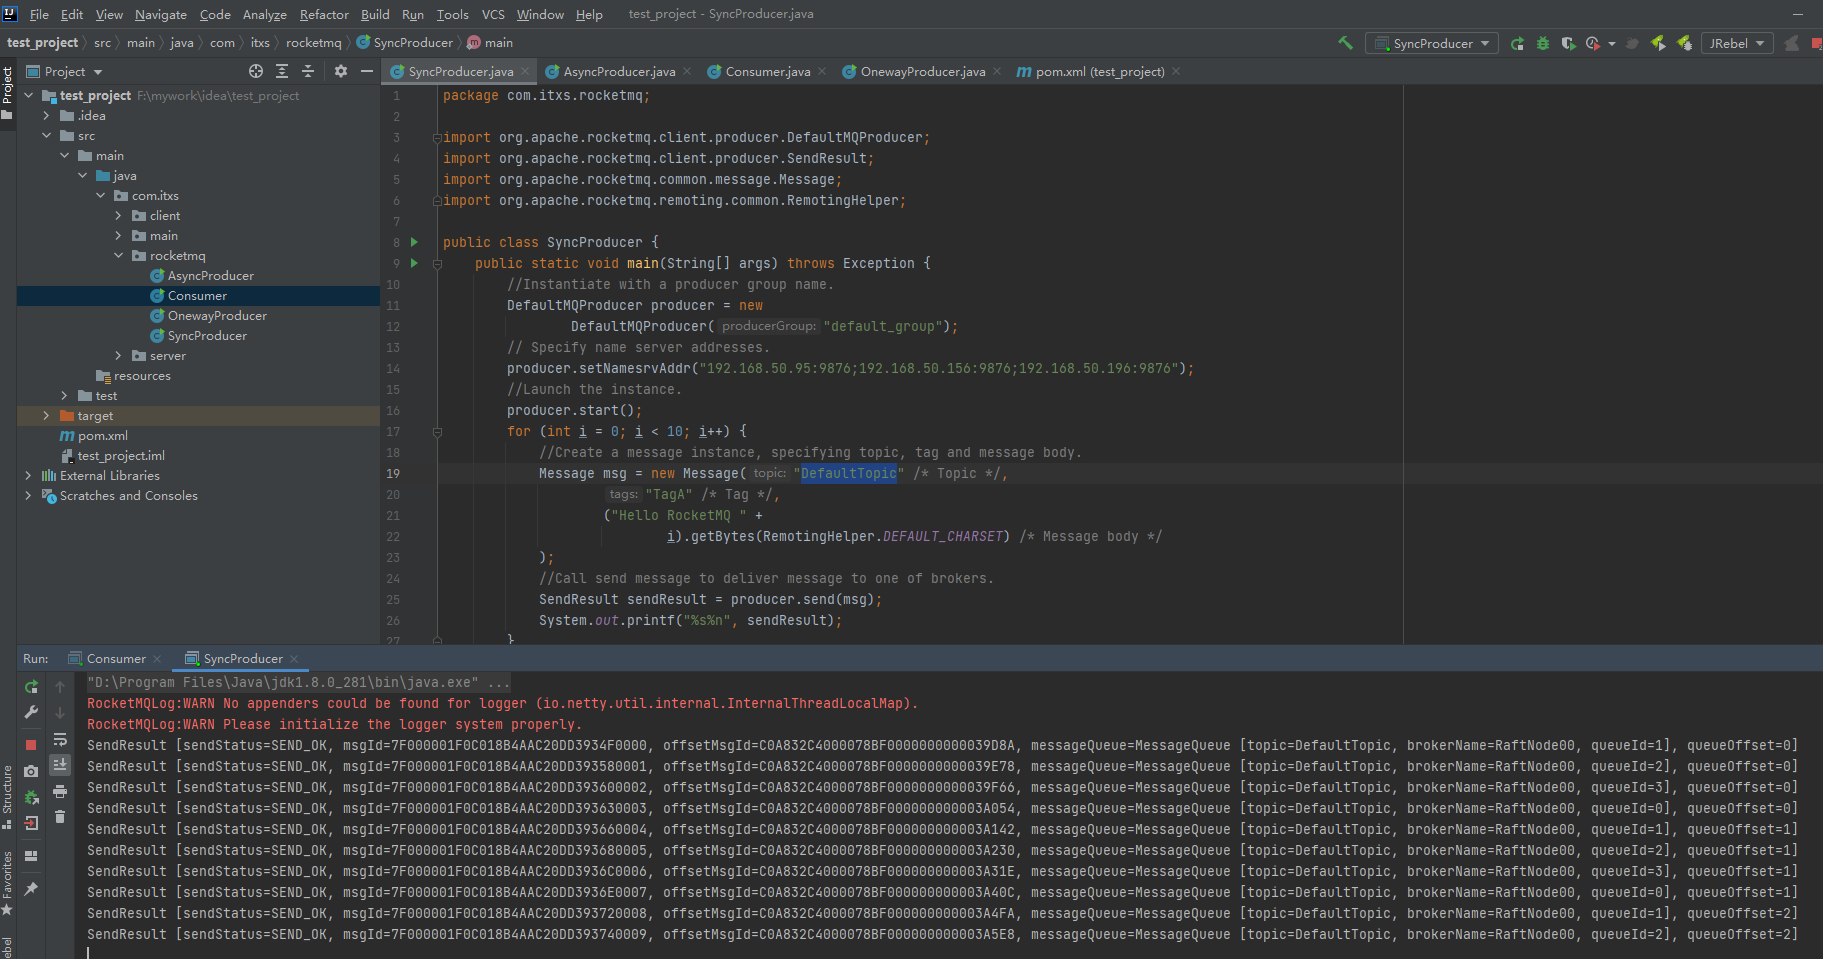1823x959 pixels.
Task: Select pom.xml in the project tree
Action: [x=103, y=436]
